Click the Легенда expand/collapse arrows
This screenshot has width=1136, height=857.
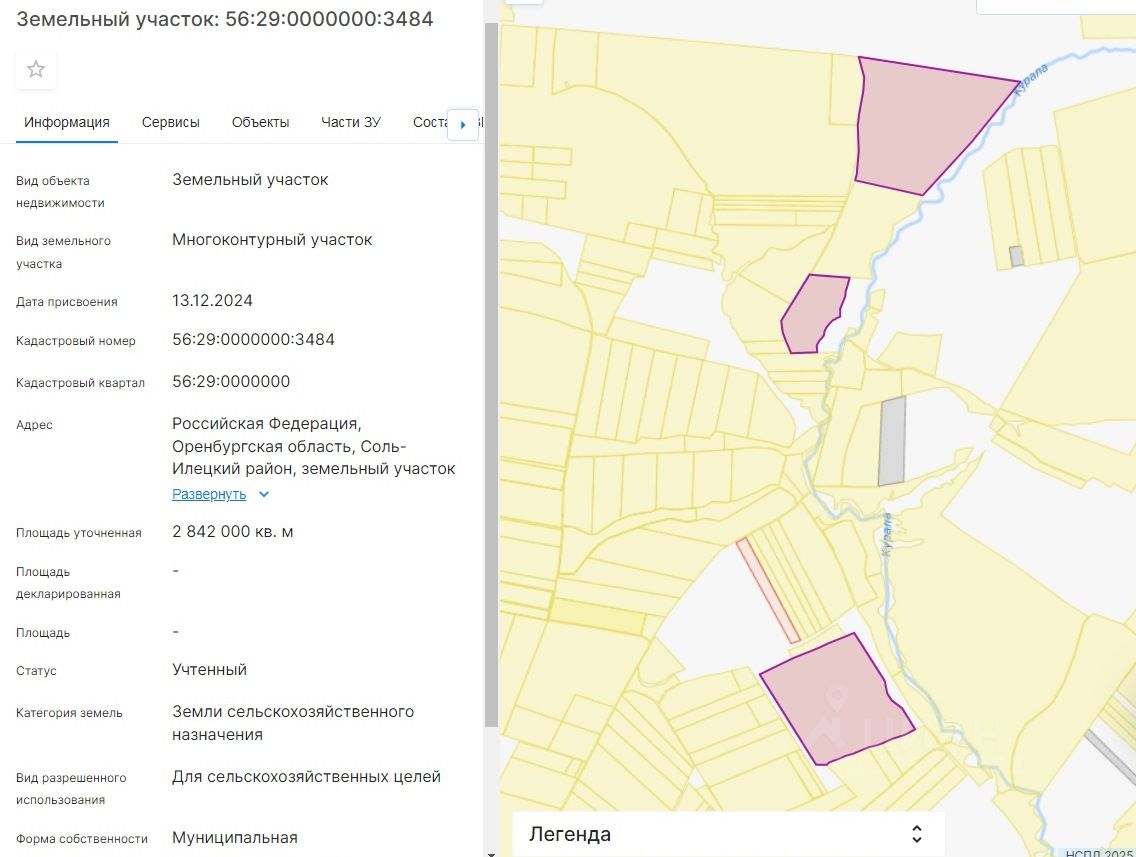coord(916,834)
